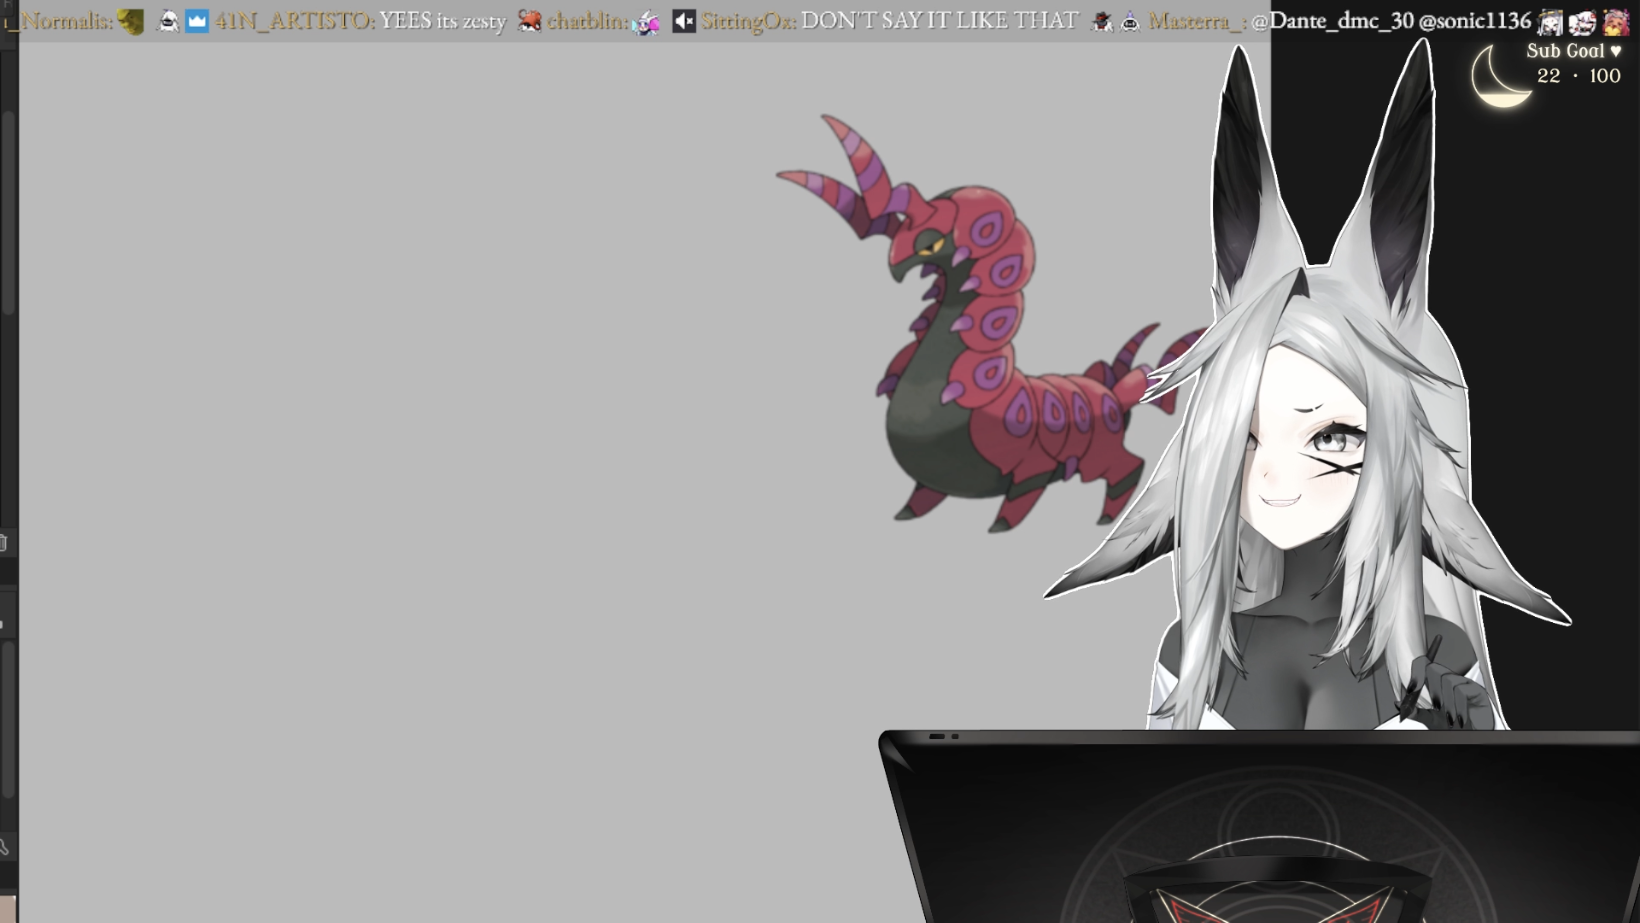The width and height of the screenshot is (1640, 923).
Task: Click the yellow emote after Normalis
Action: tap(131, 21)
